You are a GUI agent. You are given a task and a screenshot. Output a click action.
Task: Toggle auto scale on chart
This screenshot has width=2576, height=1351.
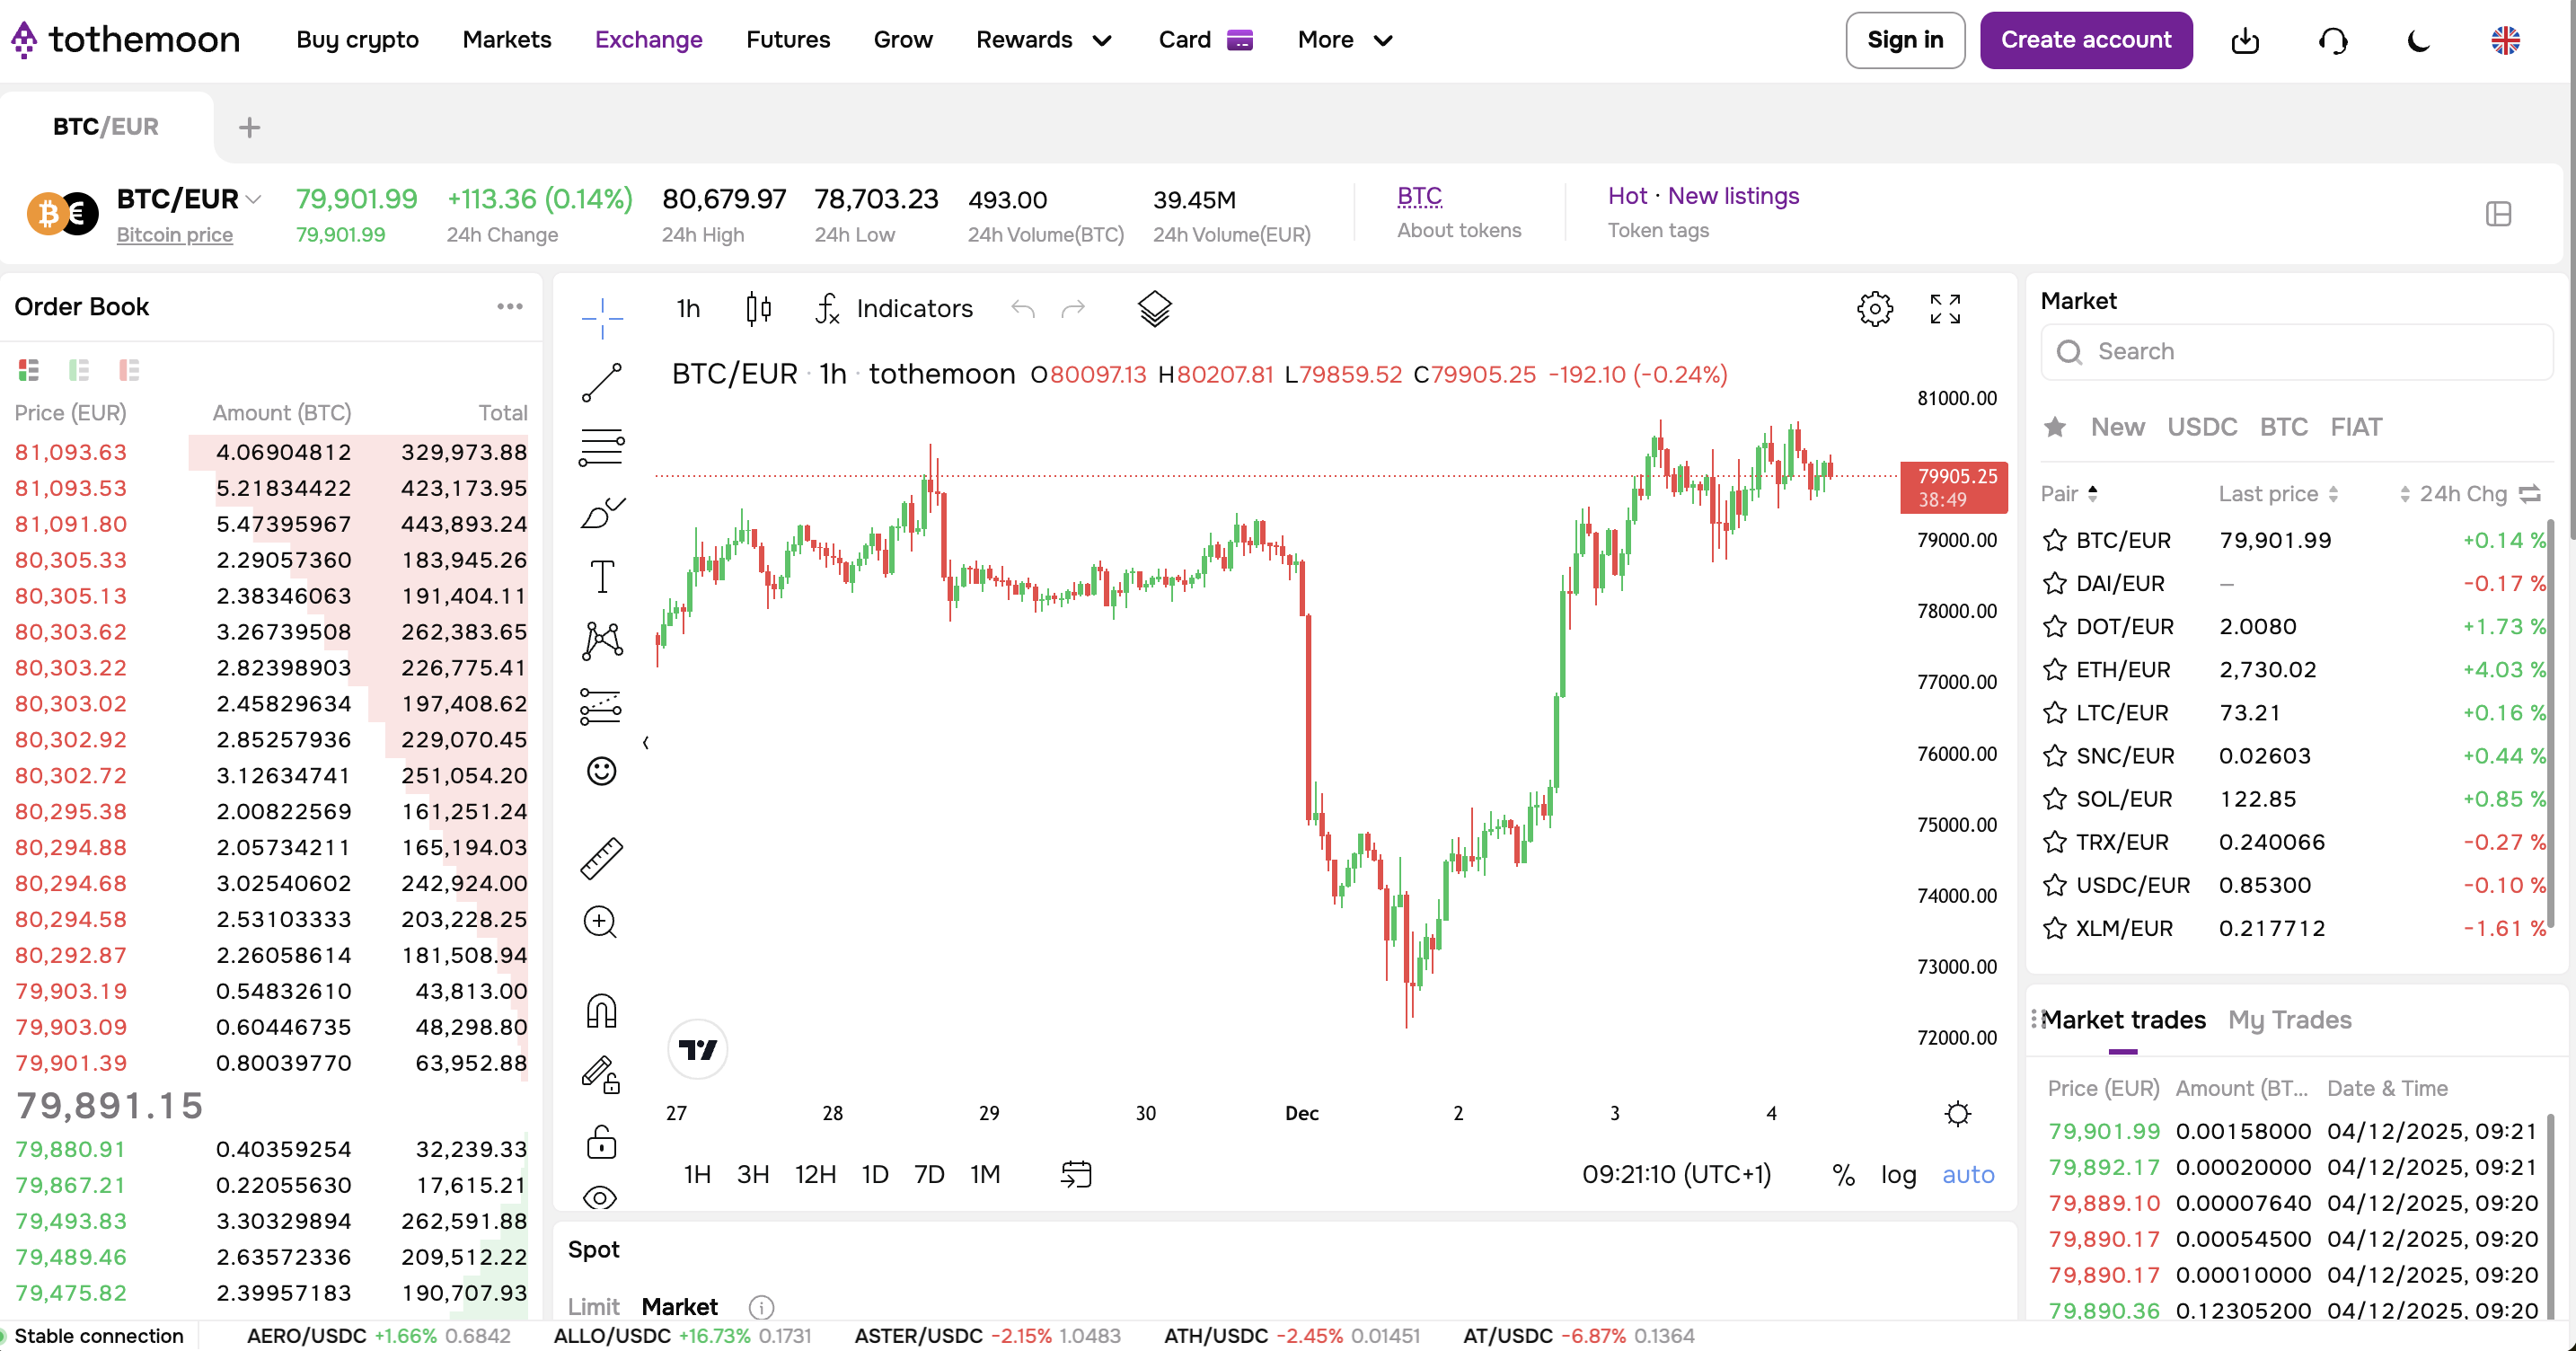(1968, 1175)
